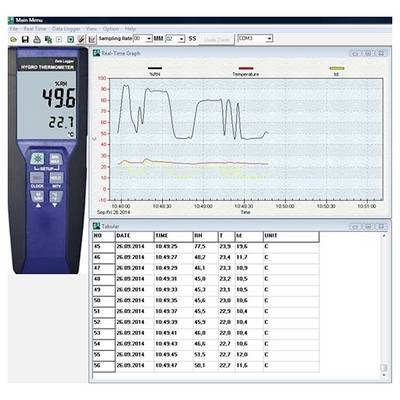
Task: Click the Tabular scrollbar up arrow
Action: [x=384, y=236]
